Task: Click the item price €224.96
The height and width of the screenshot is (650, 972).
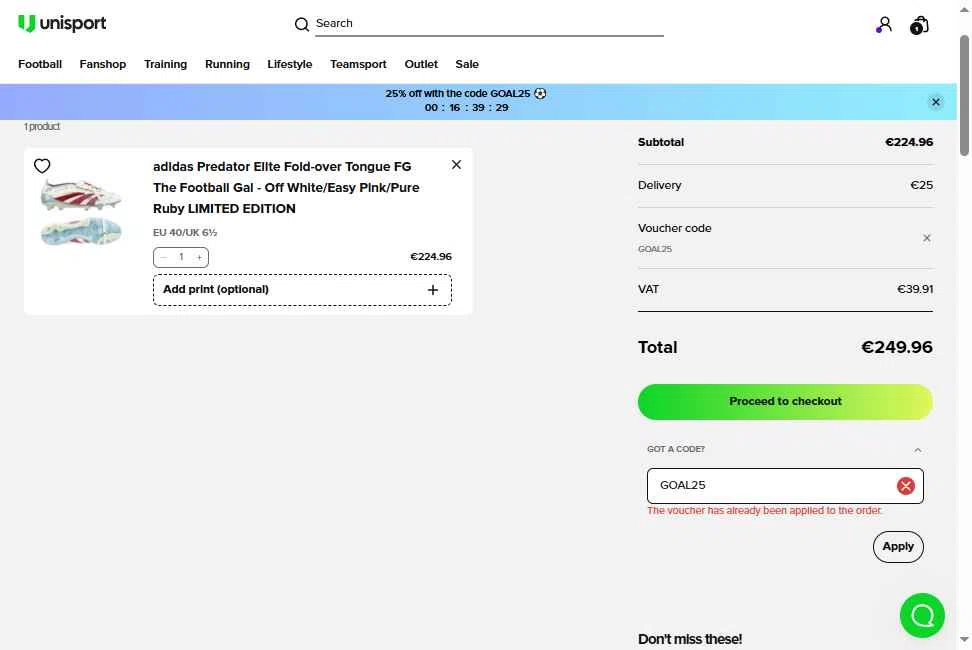Action: 431,257
